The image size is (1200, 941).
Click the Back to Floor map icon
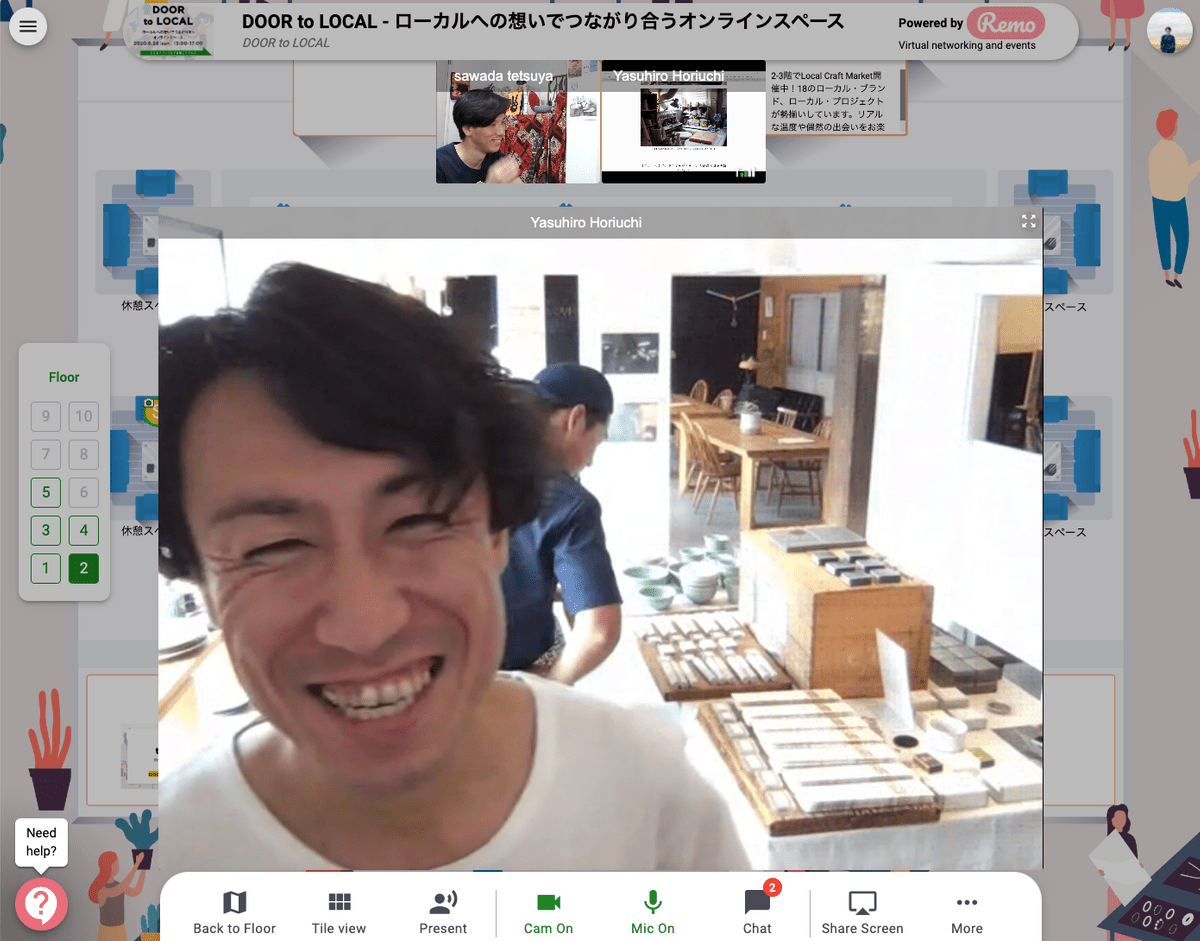tap(235, 903)
